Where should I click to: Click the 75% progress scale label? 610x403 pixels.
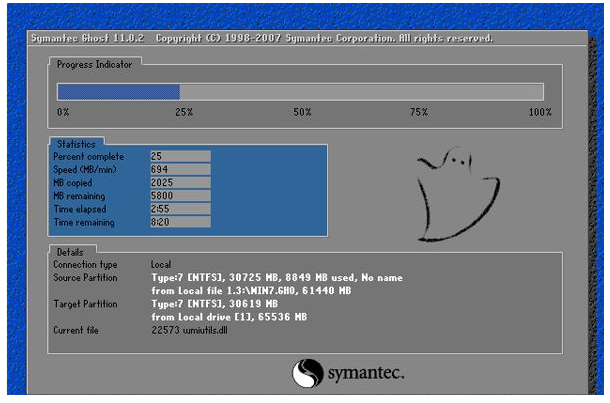click(x=419, y=112)
